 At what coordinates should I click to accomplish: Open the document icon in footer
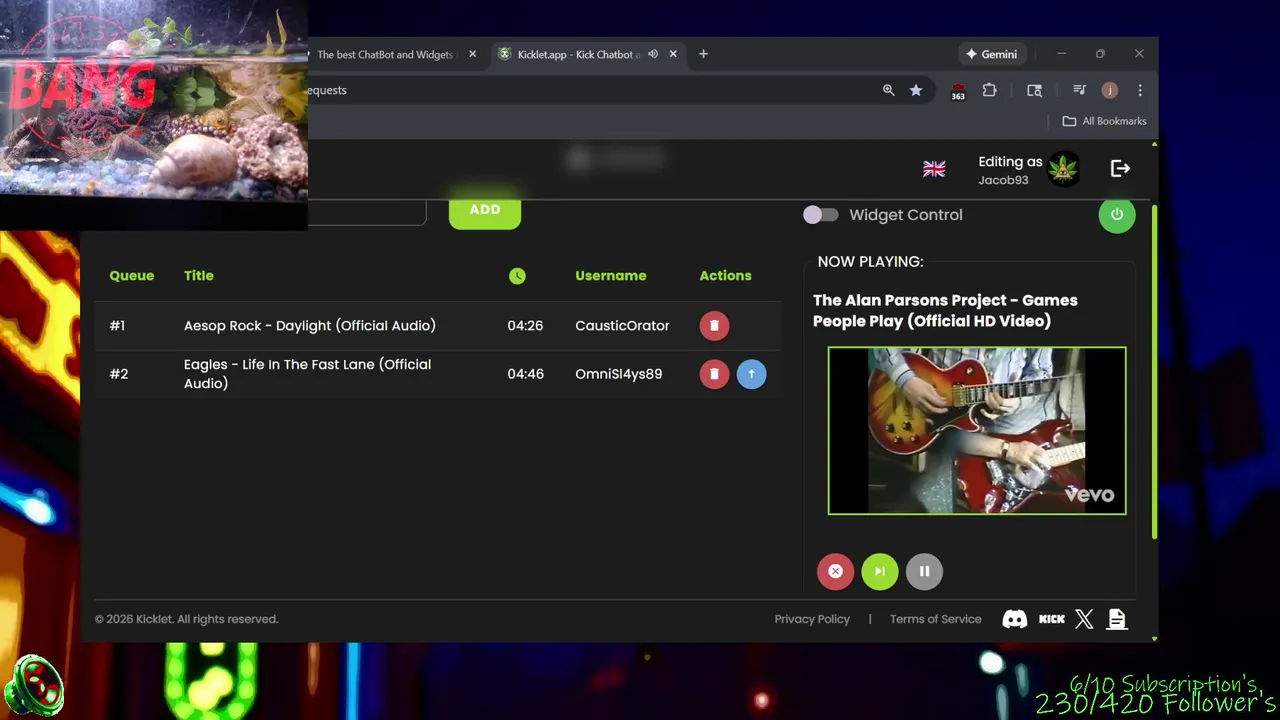tap(1117, 619)
